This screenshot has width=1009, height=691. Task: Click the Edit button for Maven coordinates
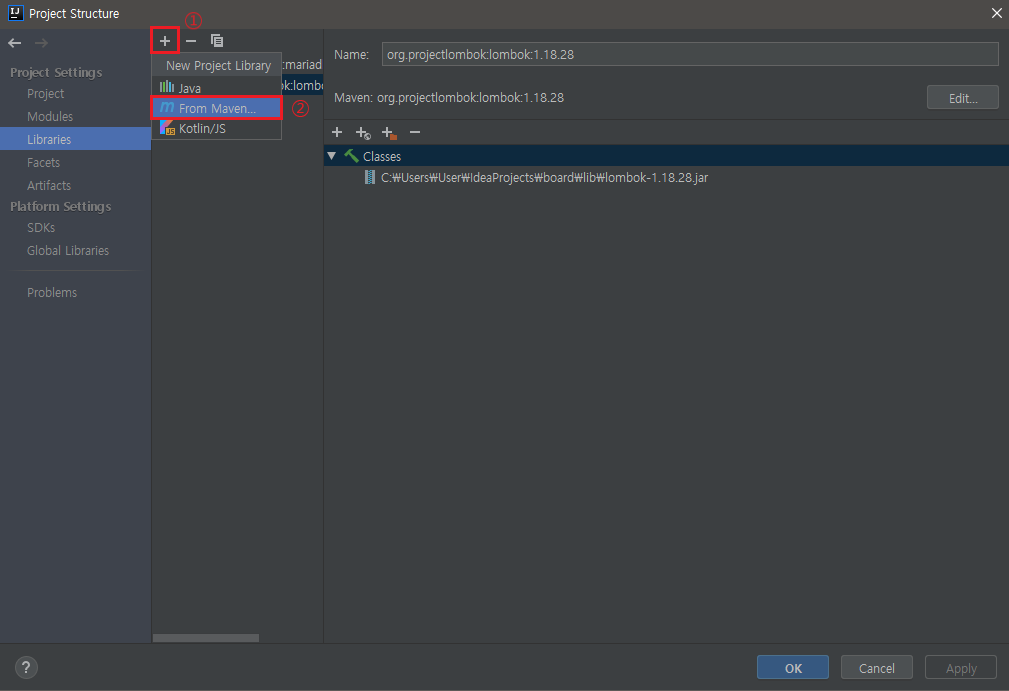click(961, 97)
